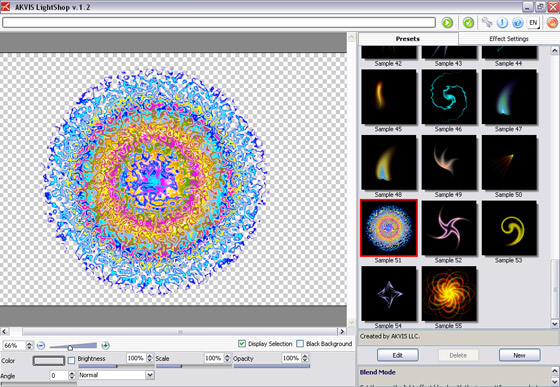Click the 66% zoom field
560x387 pixels.
point(14,345)
